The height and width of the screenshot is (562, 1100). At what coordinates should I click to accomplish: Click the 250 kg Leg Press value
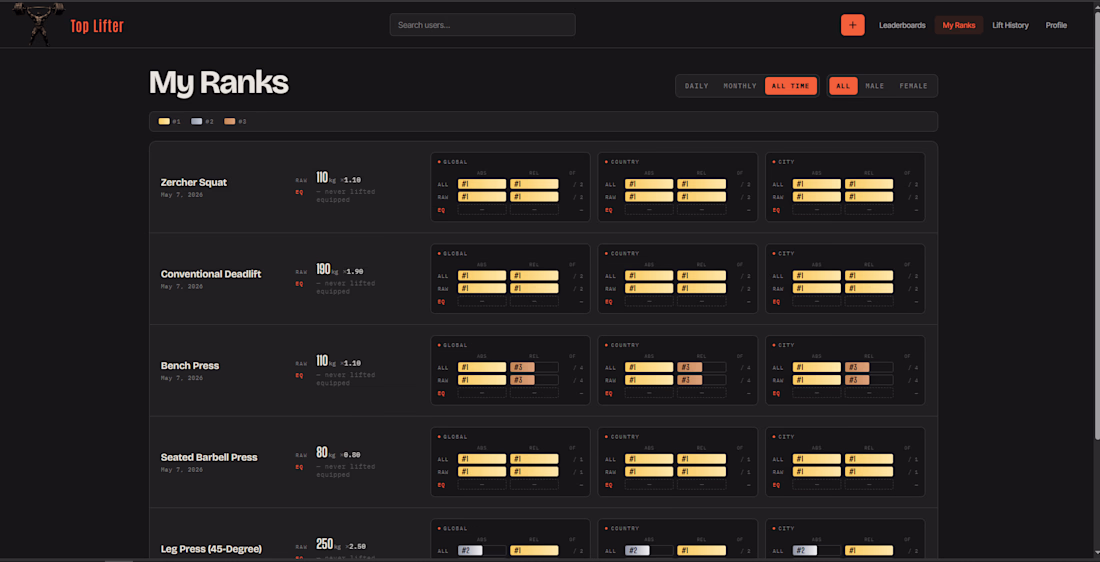coord(327,545)
